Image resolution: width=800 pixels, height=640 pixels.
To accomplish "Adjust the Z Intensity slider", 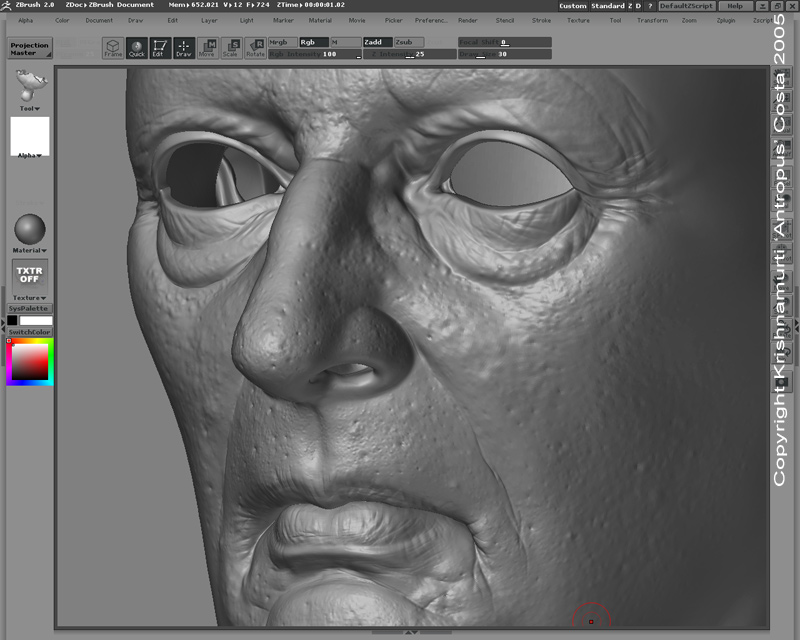I will (x=410, y=54).
